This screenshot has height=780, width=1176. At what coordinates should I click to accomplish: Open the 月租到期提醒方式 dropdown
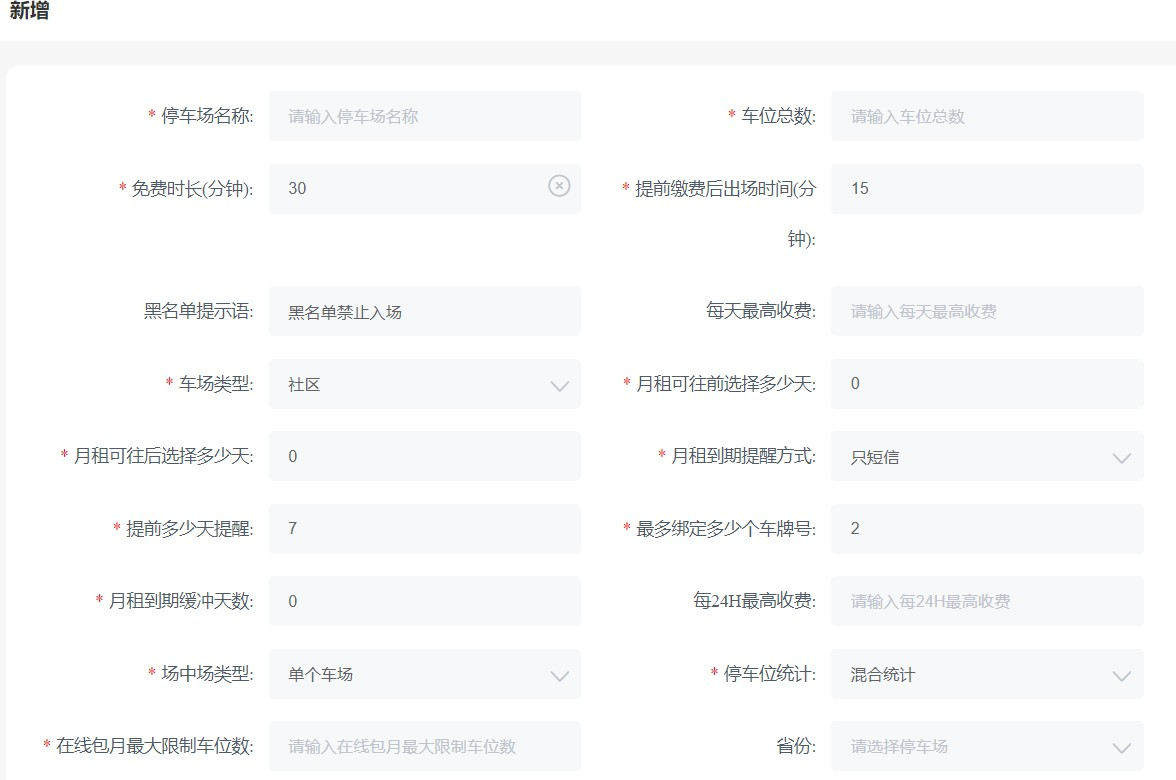coord(1121,458)
